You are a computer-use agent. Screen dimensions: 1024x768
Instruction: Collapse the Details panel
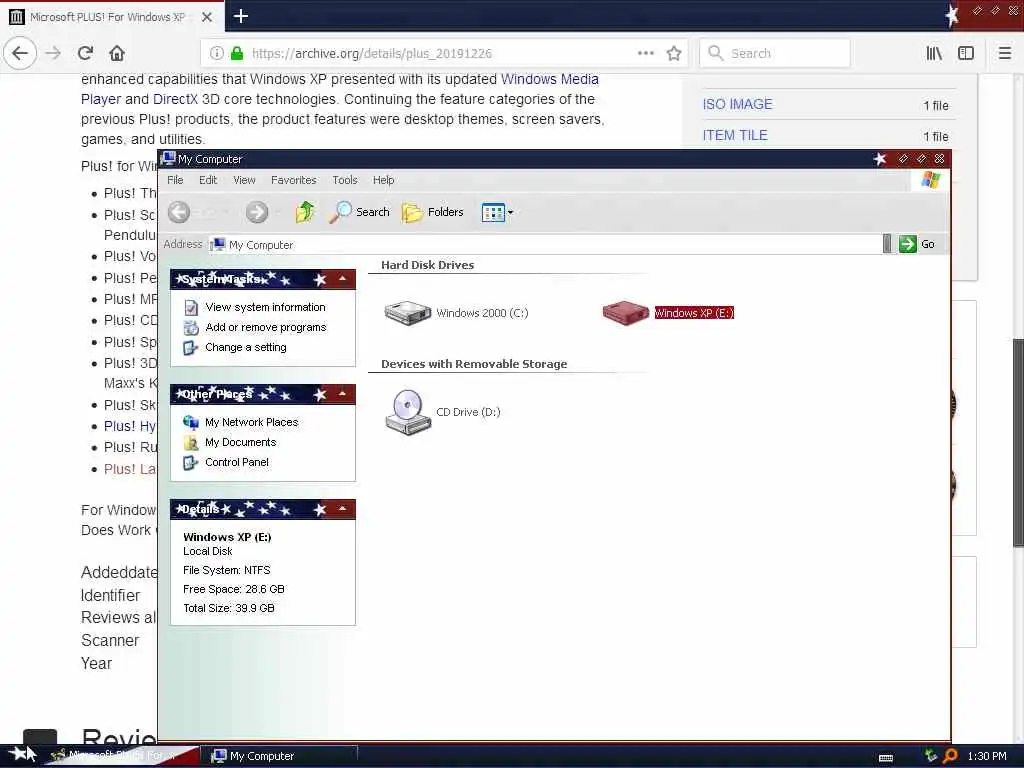point(342,509)
